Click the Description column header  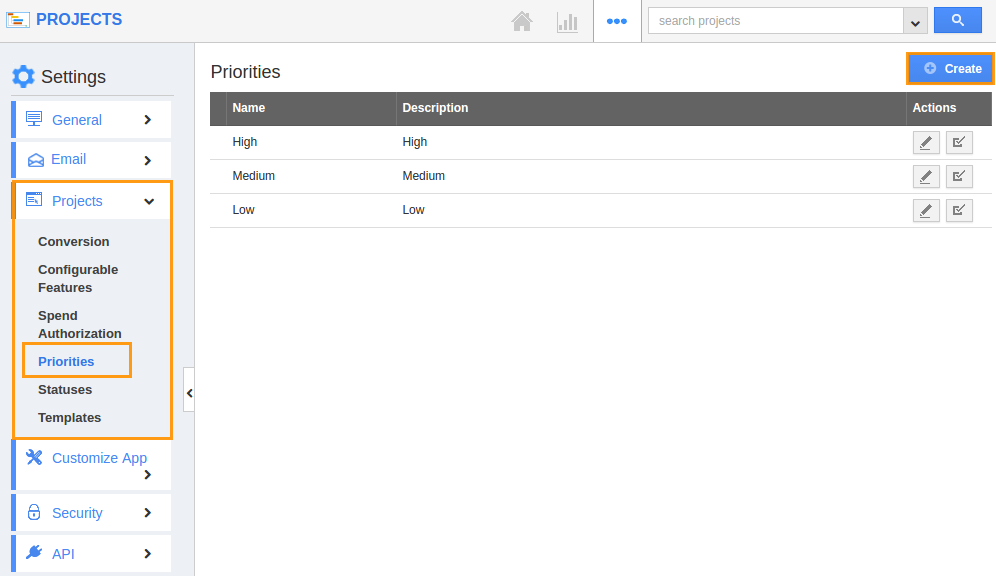tap(435, 108)
